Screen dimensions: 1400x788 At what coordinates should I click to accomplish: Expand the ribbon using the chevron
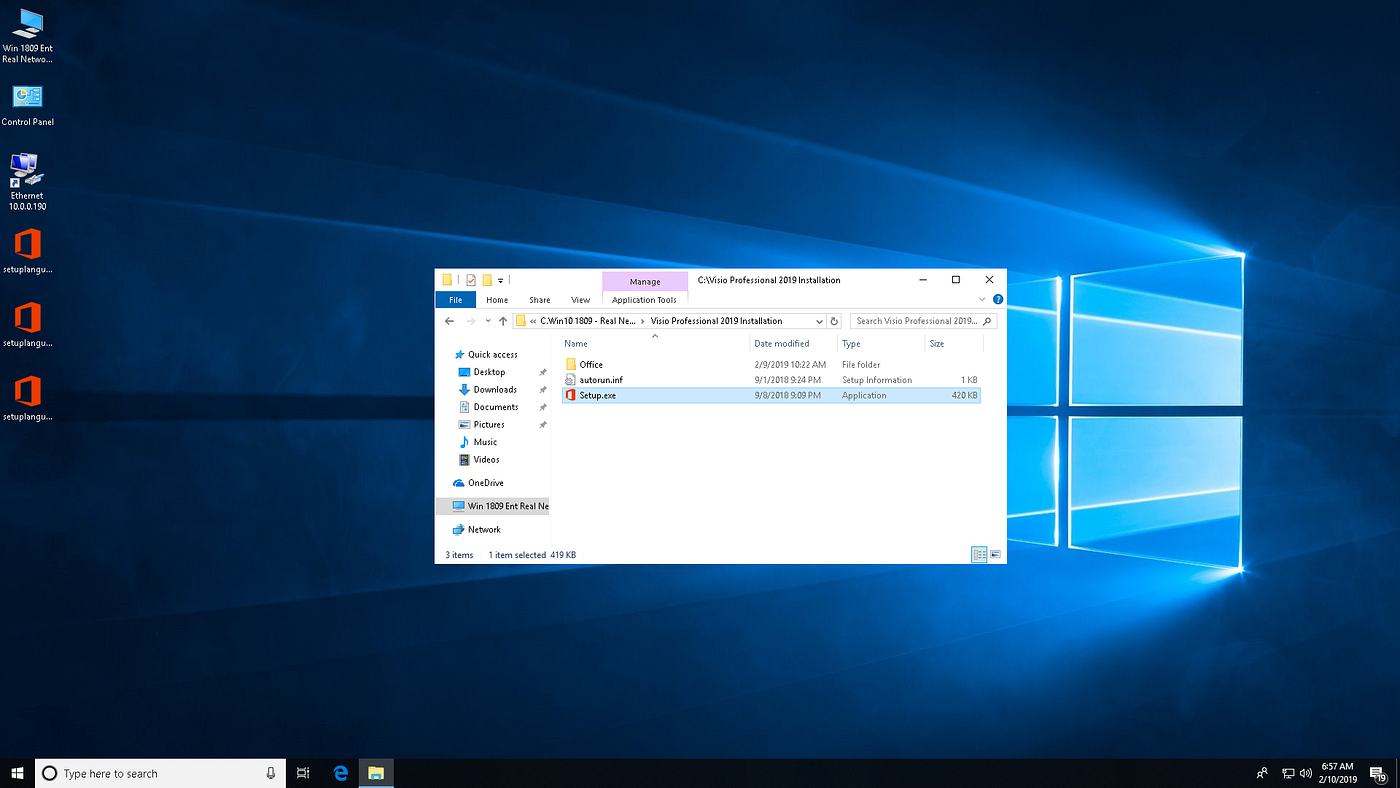click(x=982, y=299)
